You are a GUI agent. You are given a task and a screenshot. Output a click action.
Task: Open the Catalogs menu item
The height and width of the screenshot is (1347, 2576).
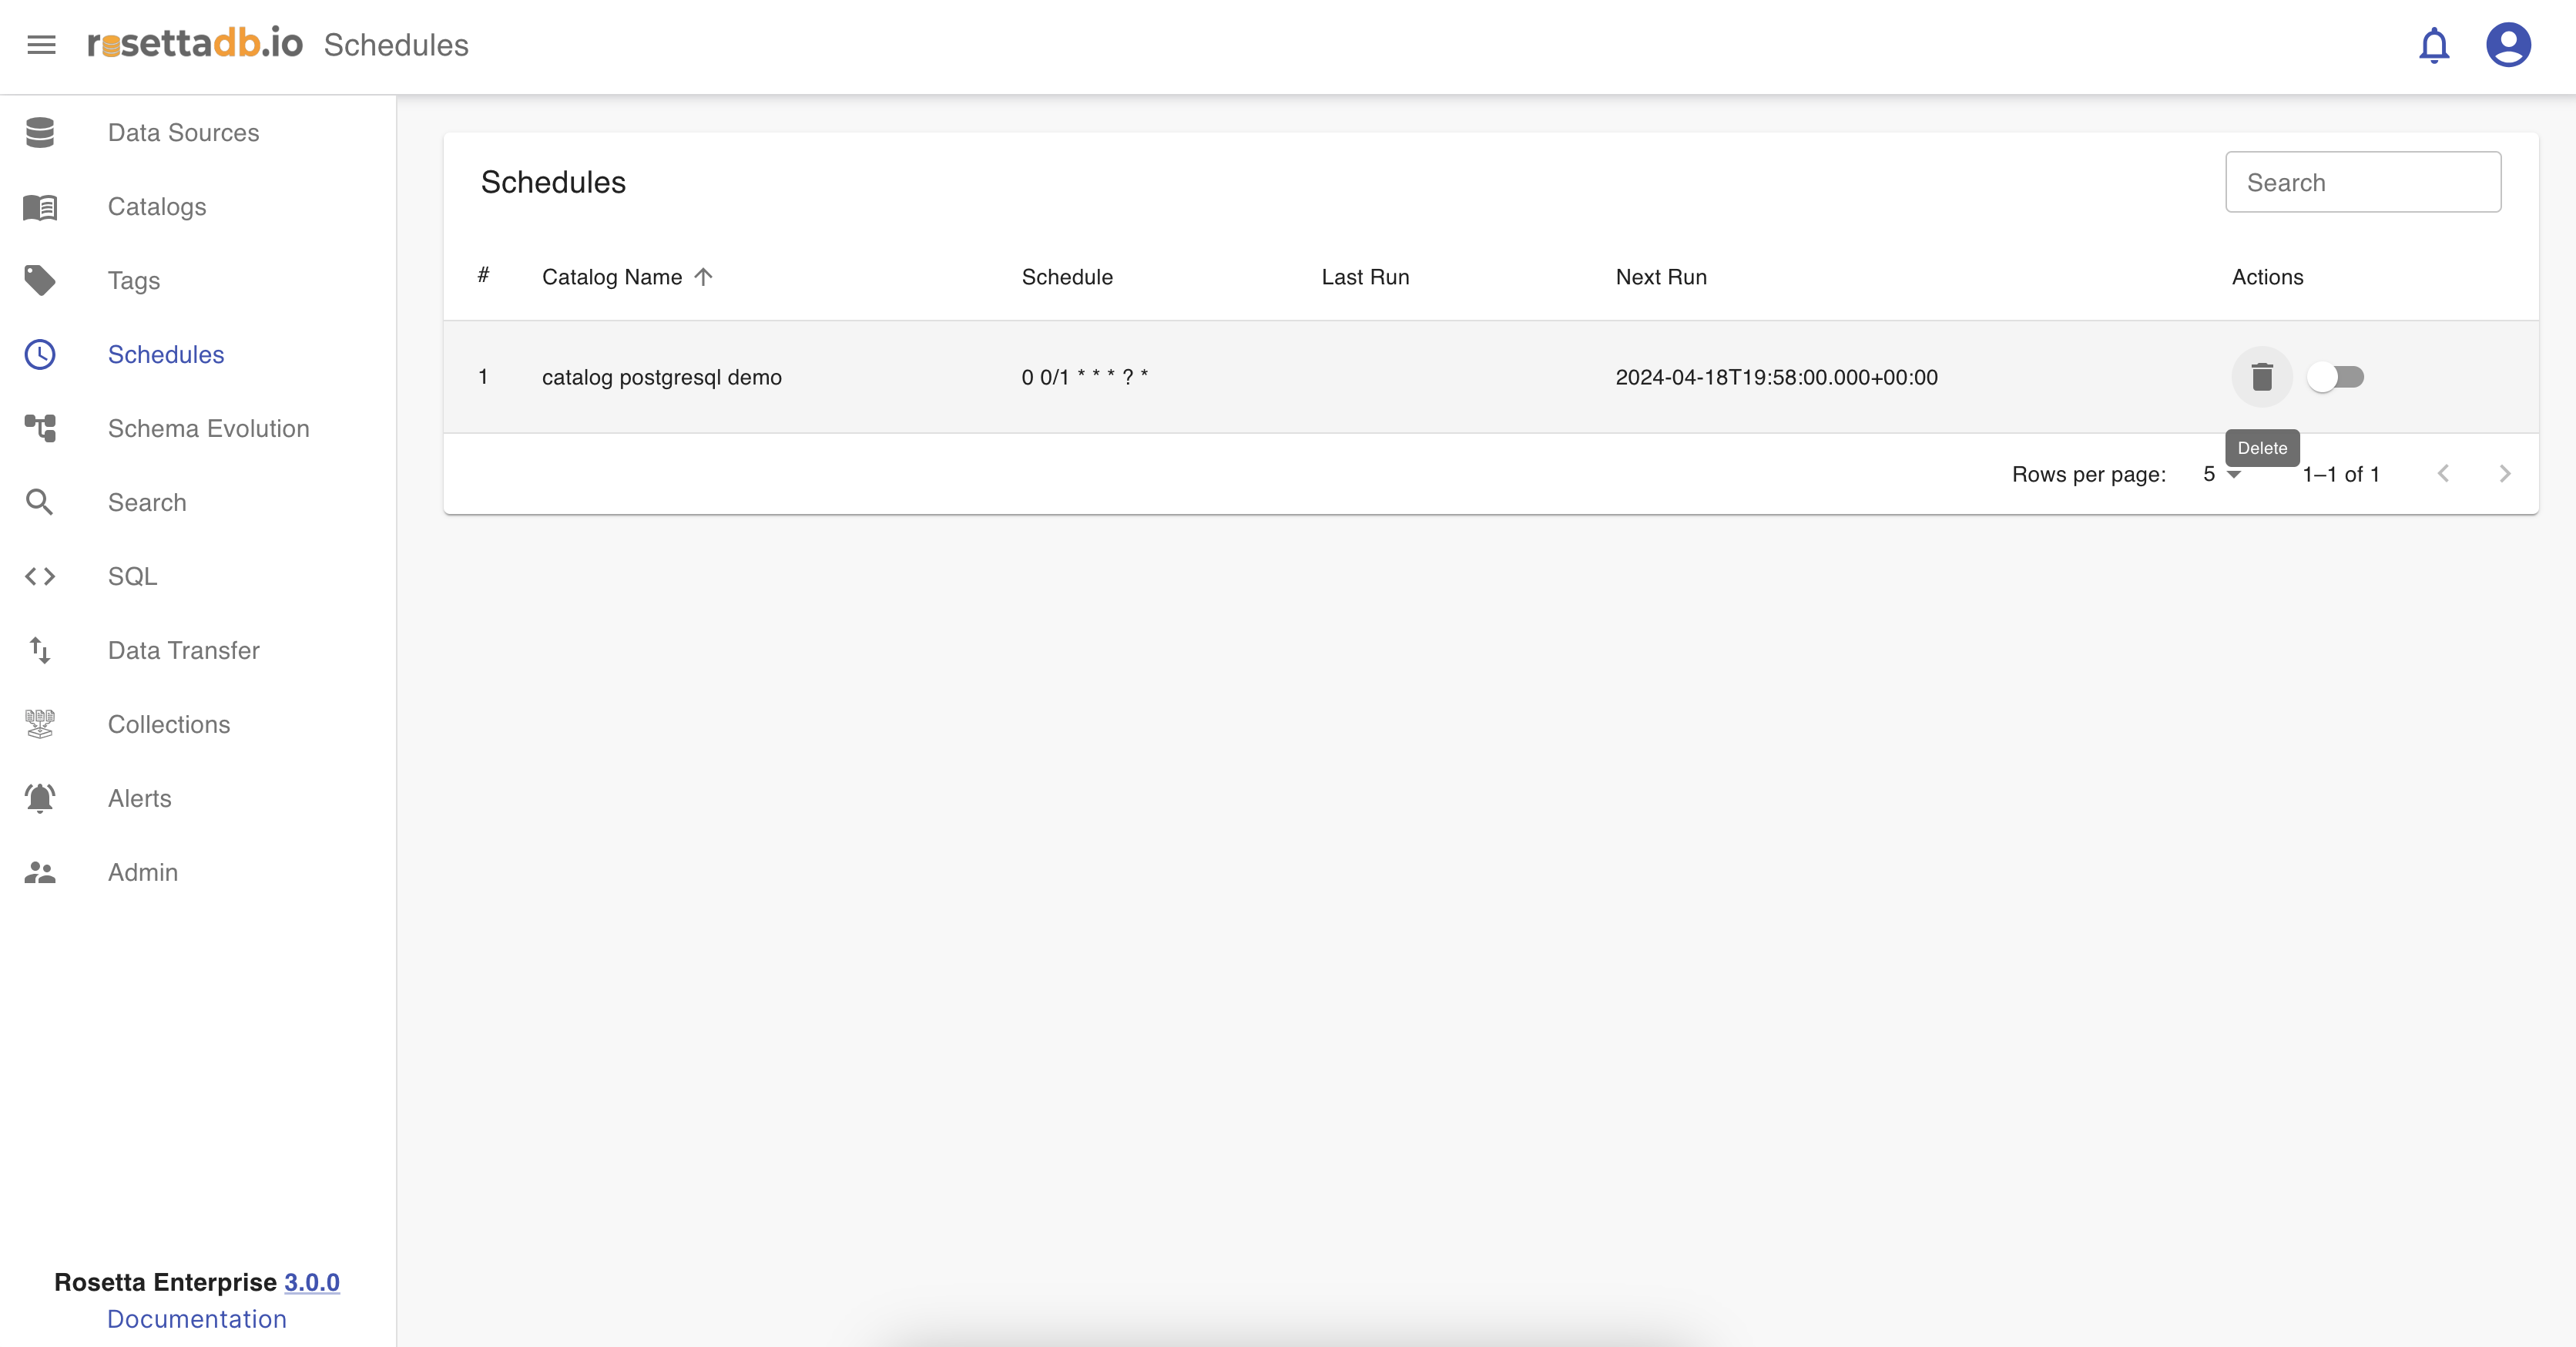tap(157, 206)
